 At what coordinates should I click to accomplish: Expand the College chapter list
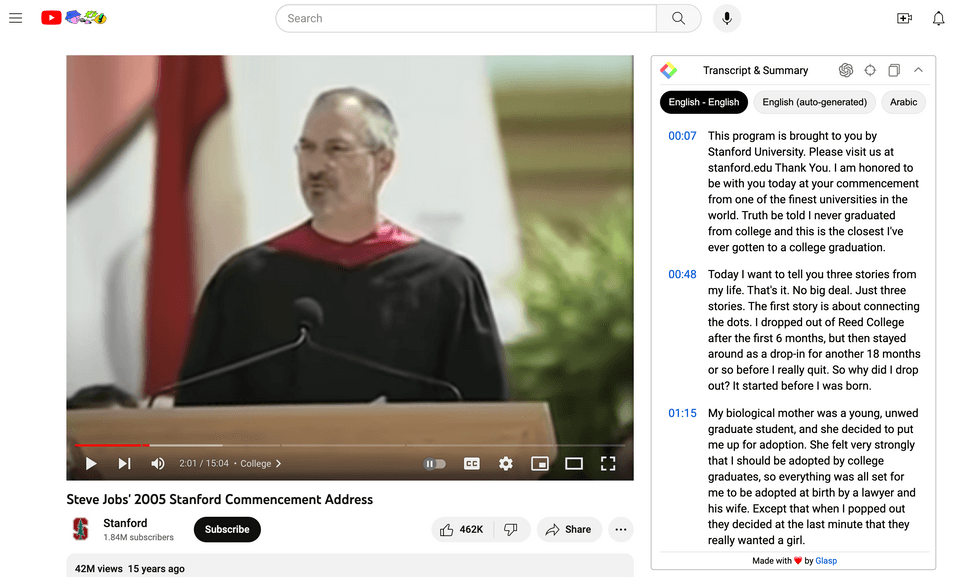261,464
